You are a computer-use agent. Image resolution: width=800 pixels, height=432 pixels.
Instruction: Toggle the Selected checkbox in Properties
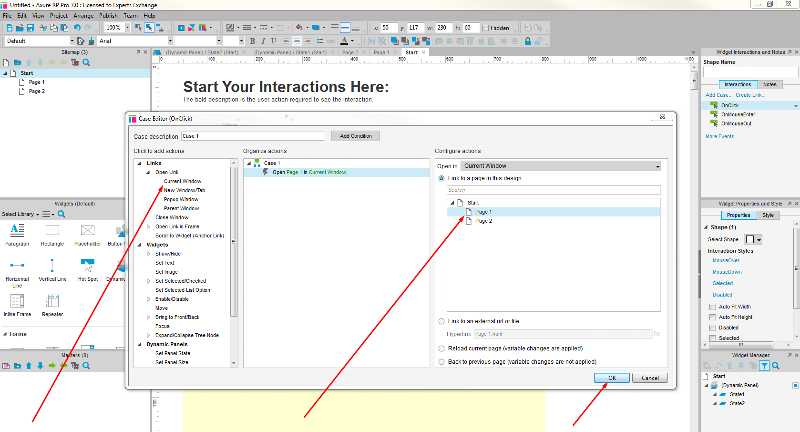pos(712,338)
